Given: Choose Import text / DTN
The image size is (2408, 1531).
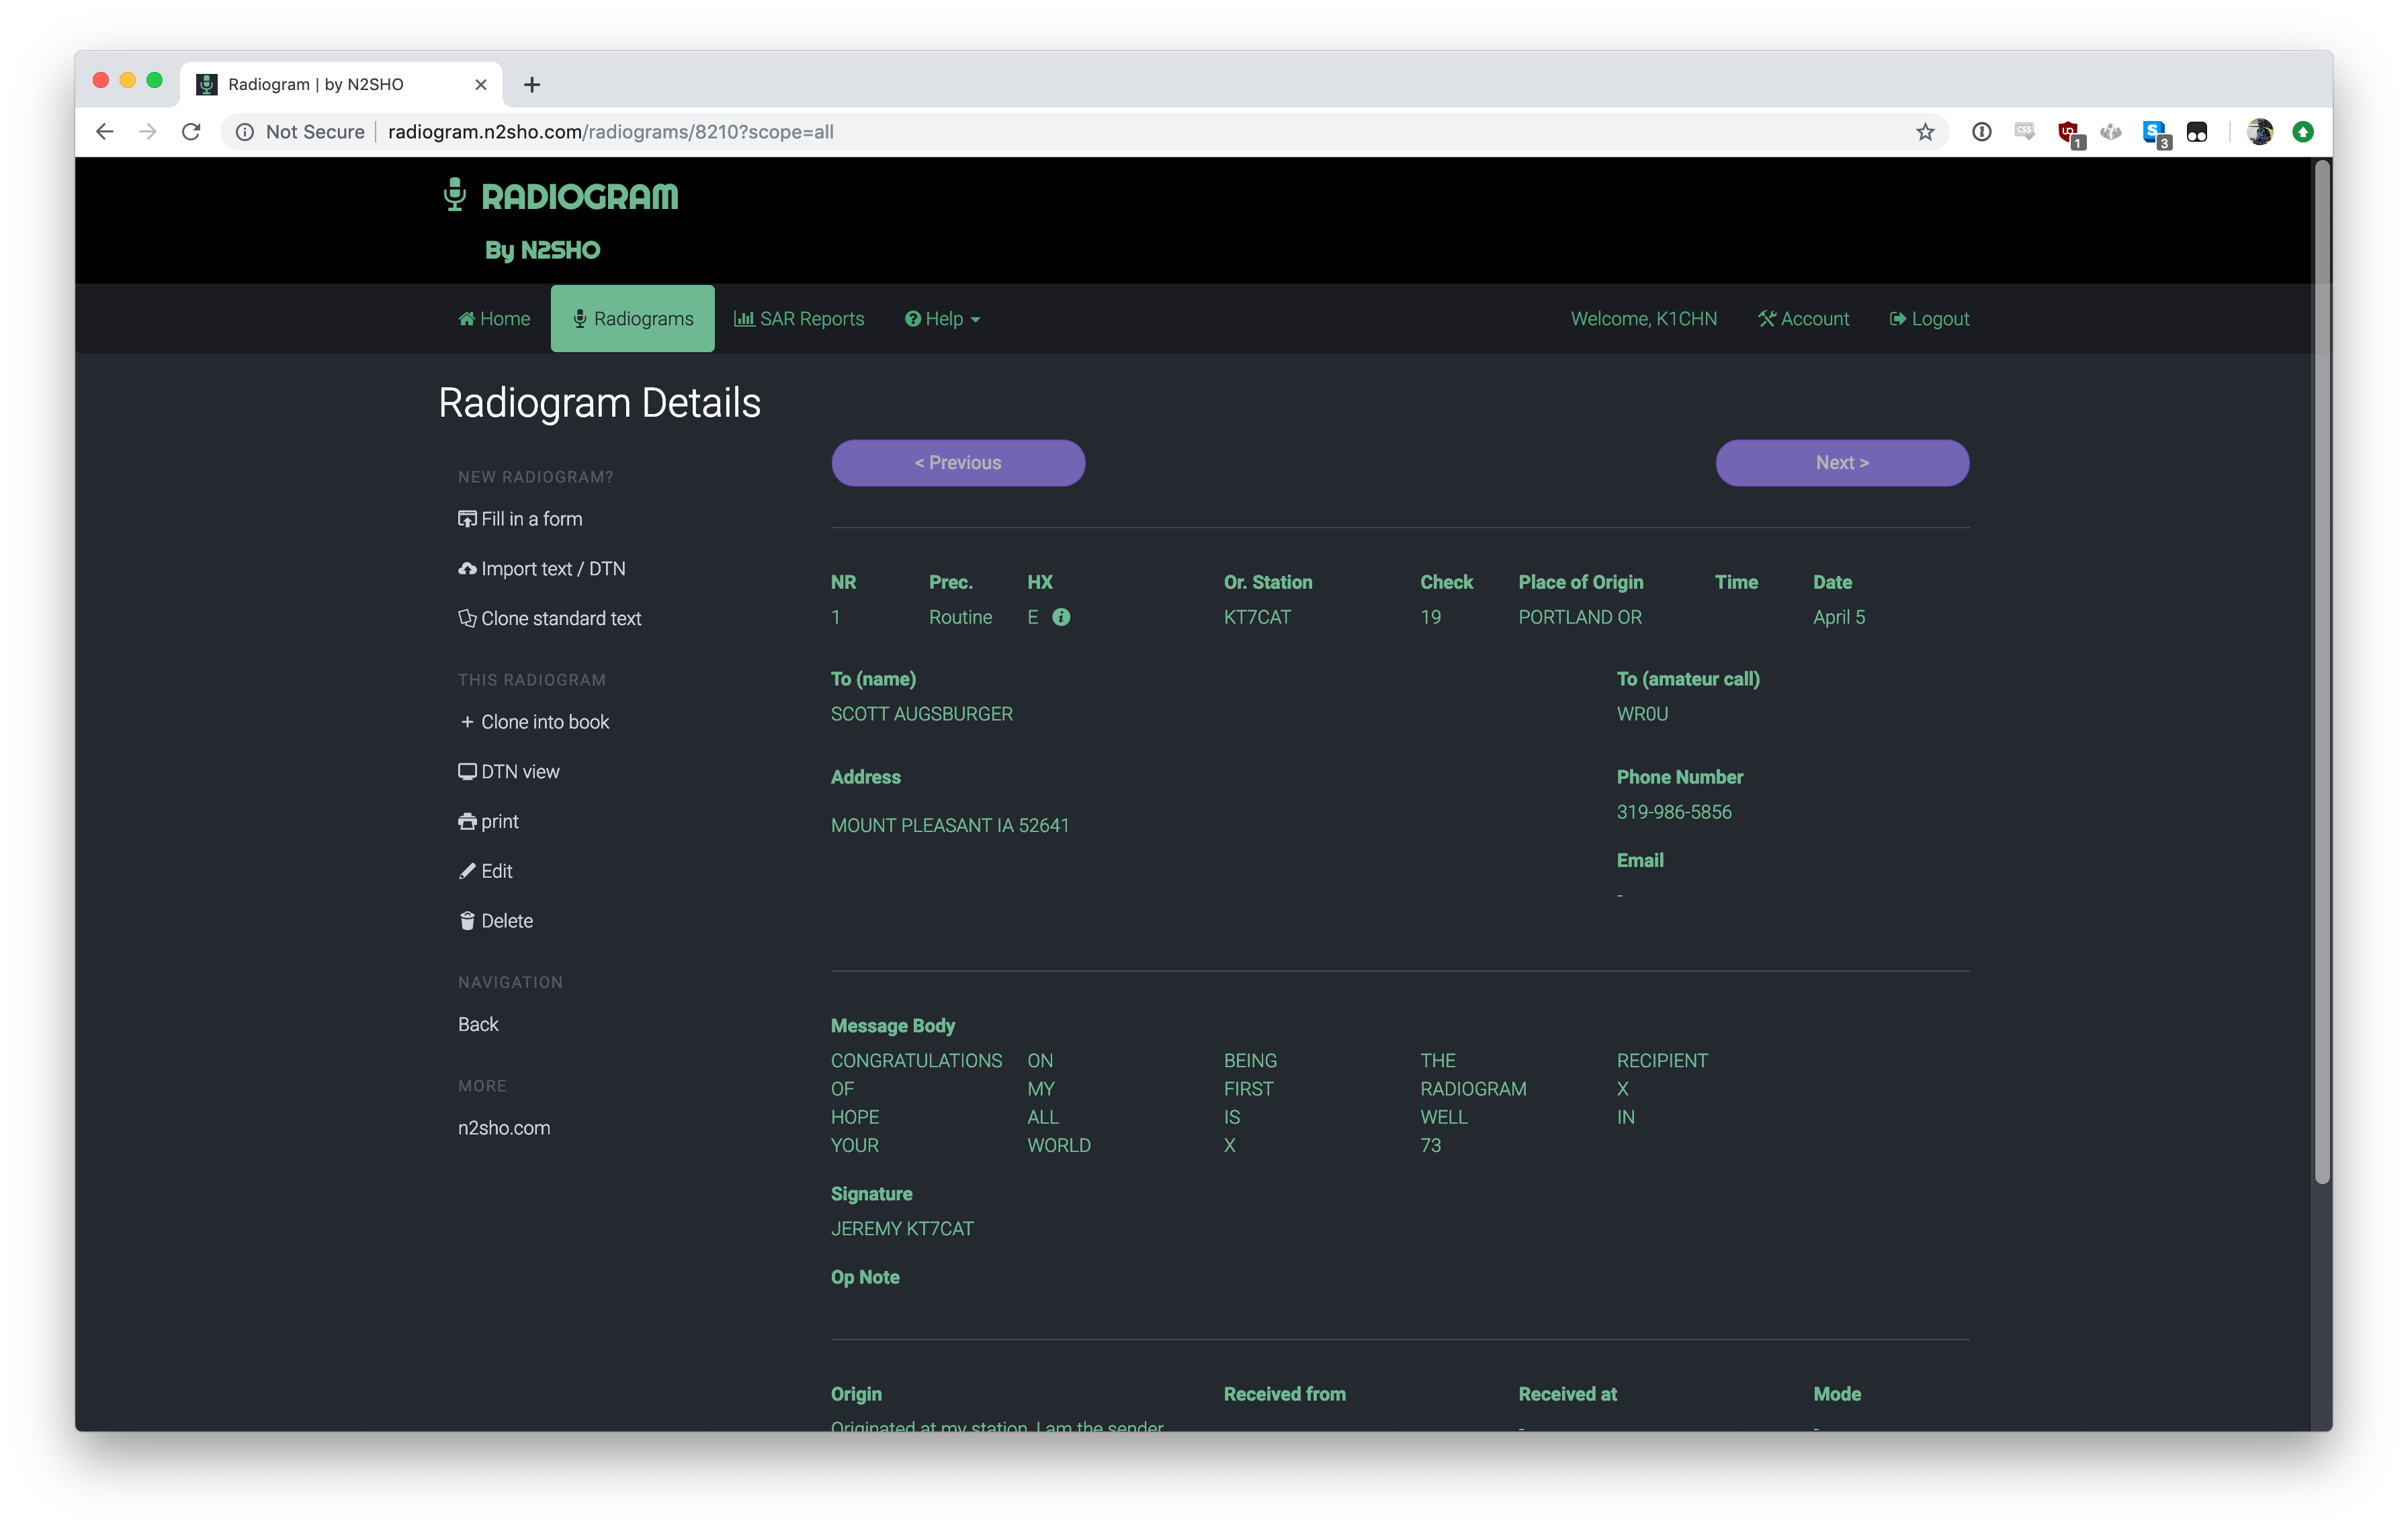Looking at the screenshot, I should [542, 568].
